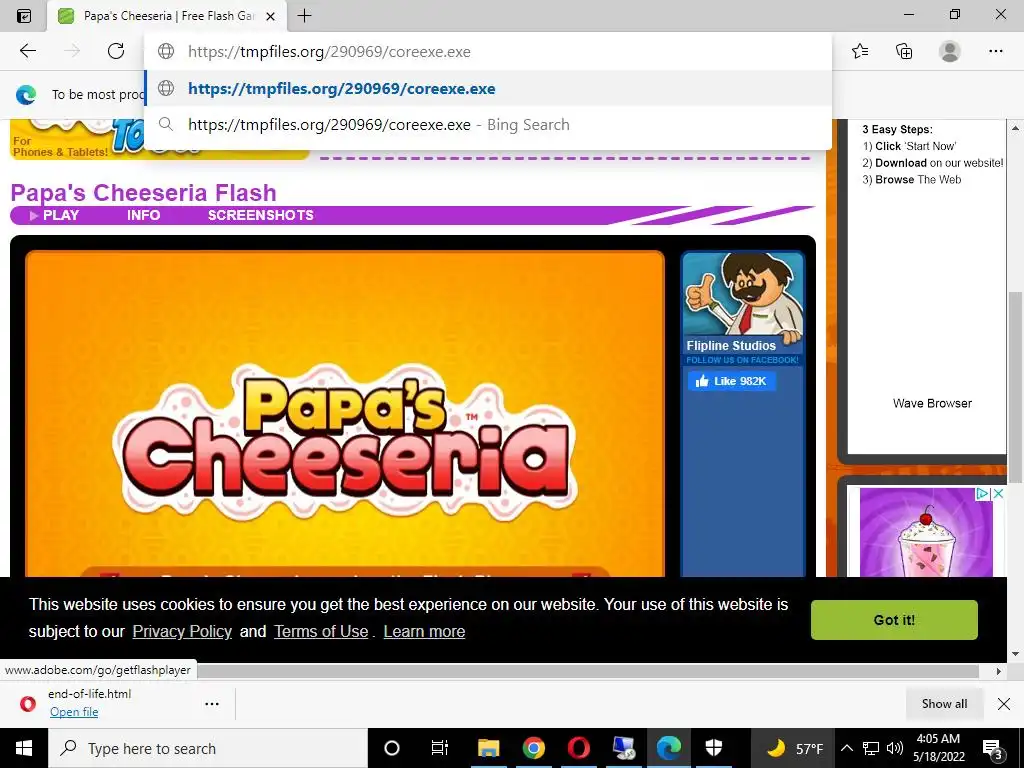This screenshot has height=768, width=1024.
Task: Go back using the browser back arrow
Action: 27,51
